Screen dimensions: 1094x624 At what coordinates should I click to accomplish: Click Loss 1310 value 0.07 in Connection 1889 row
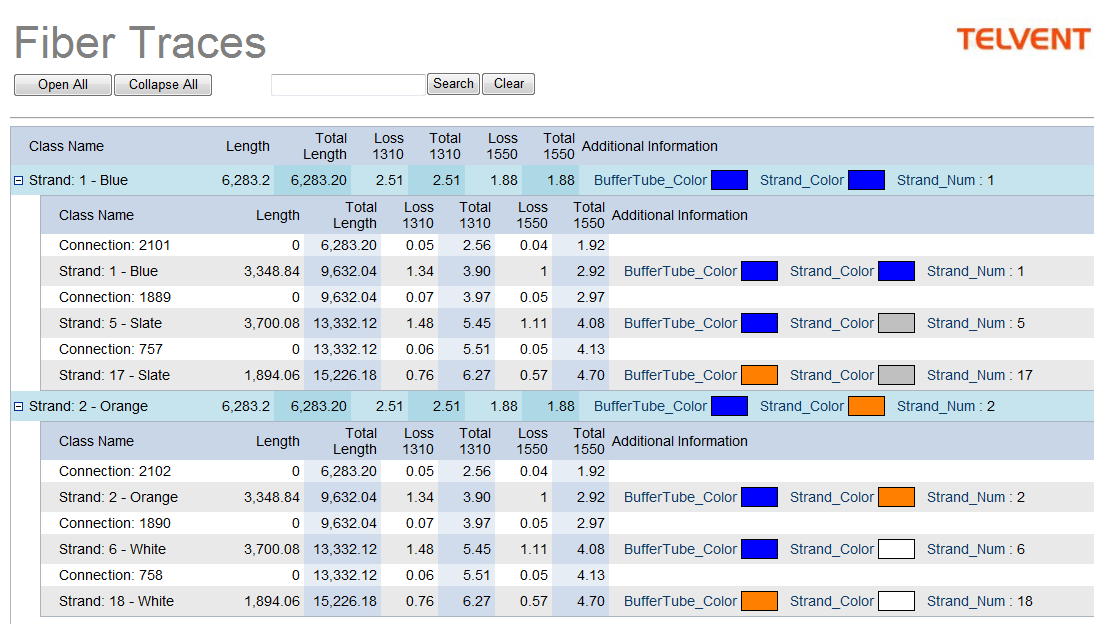point(419,297)
